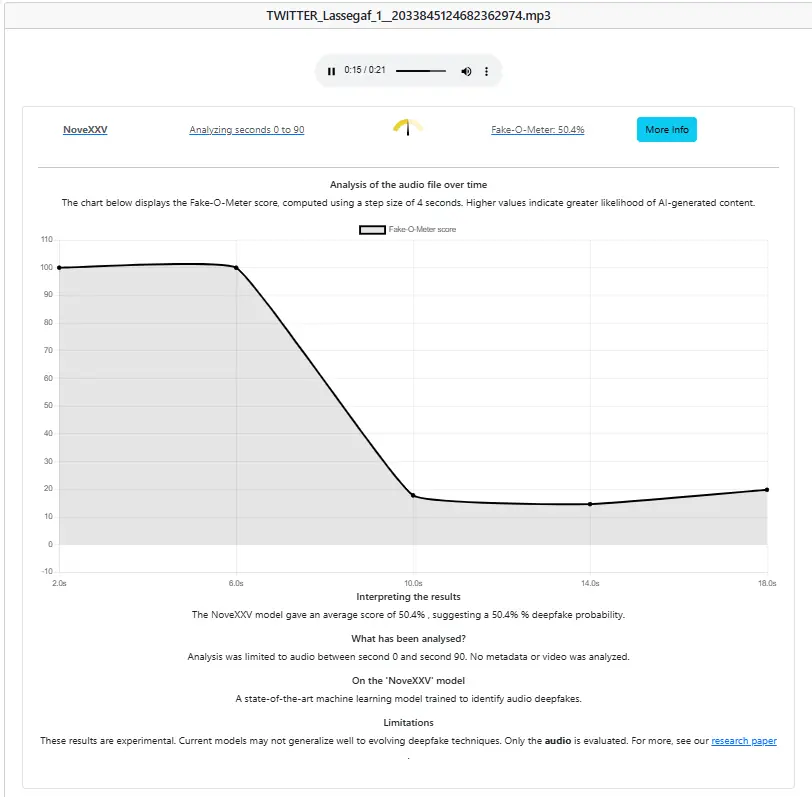Select the chart data point at 6.0s
This screenshot has width=812, height=797.
[236, 267]
